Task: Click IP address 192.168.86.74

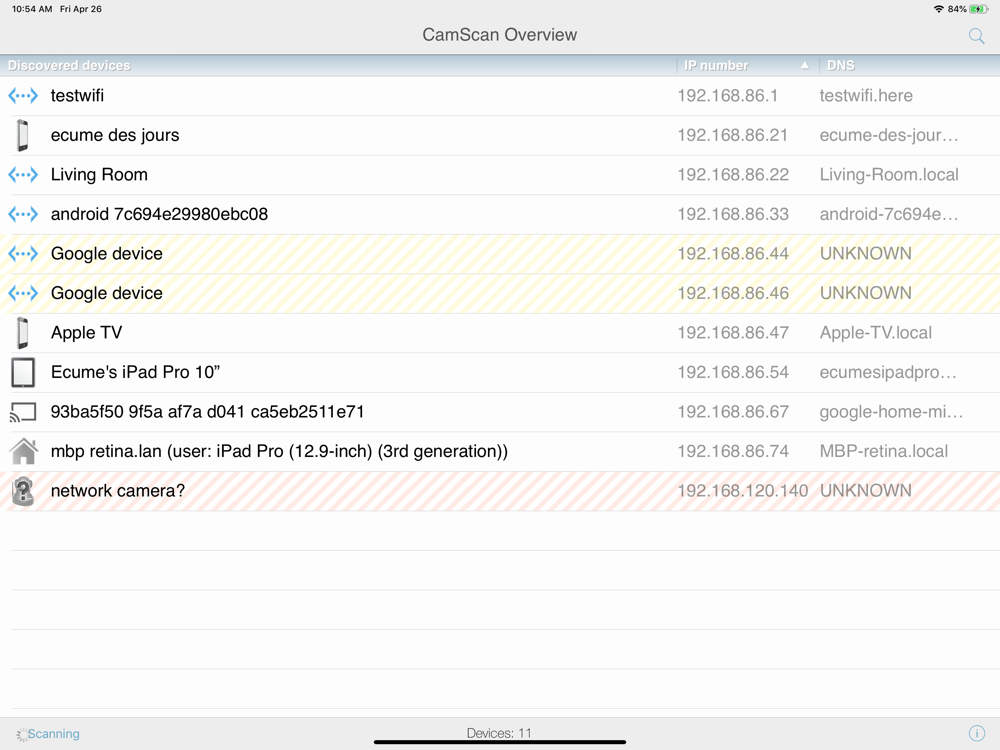Action: tap(733, 452)
